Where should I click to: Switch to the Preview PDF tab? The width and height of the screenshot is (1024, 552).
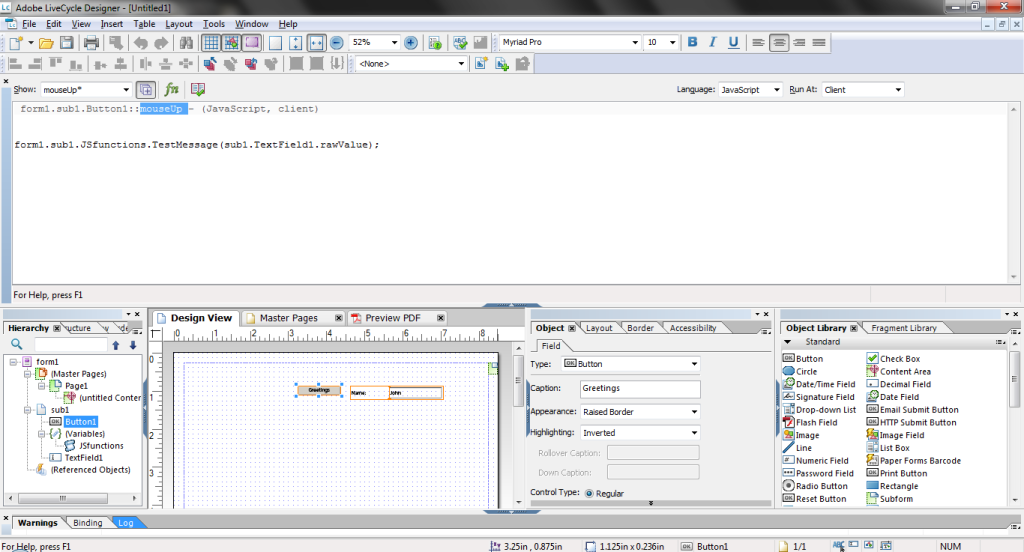pos(392,318)
